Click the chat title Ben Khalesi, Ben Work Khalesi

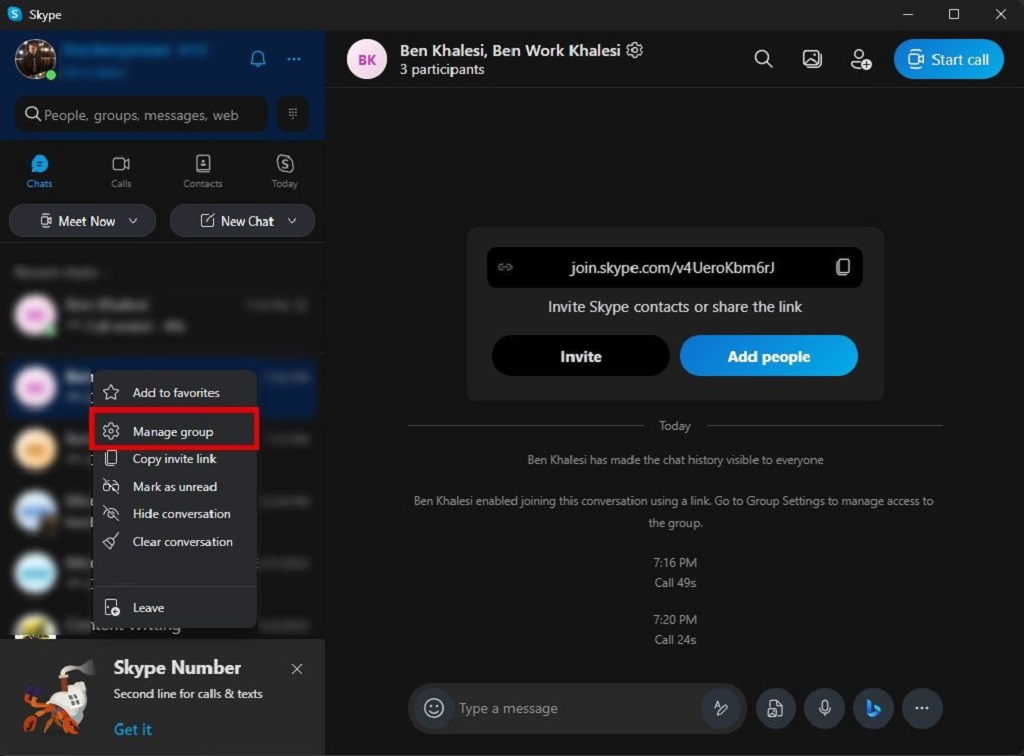point(510,50)
